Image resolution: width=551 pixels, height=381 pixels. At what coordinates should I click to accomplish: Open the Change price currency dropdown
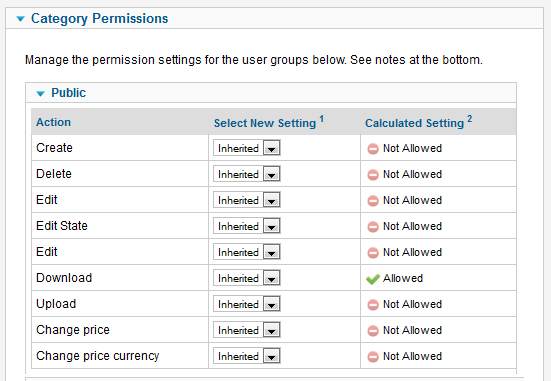coord(247,356)
